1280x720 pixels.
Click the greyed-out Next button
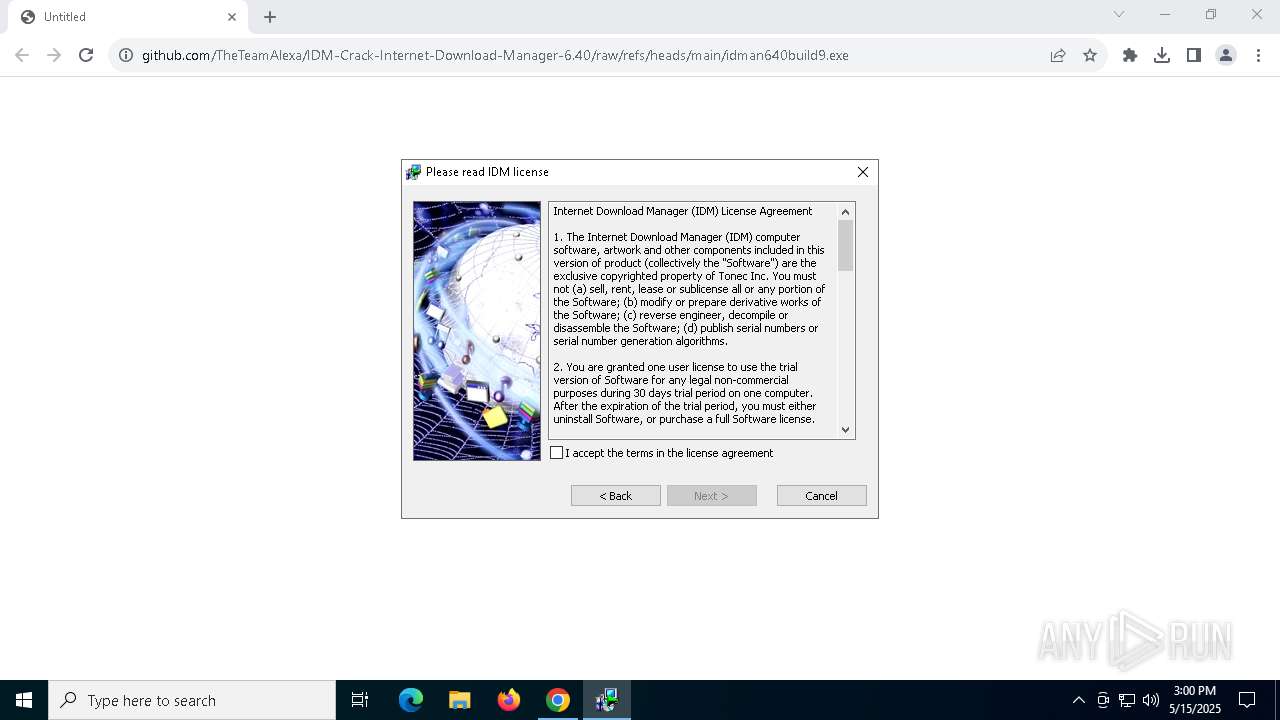[712, 496]
